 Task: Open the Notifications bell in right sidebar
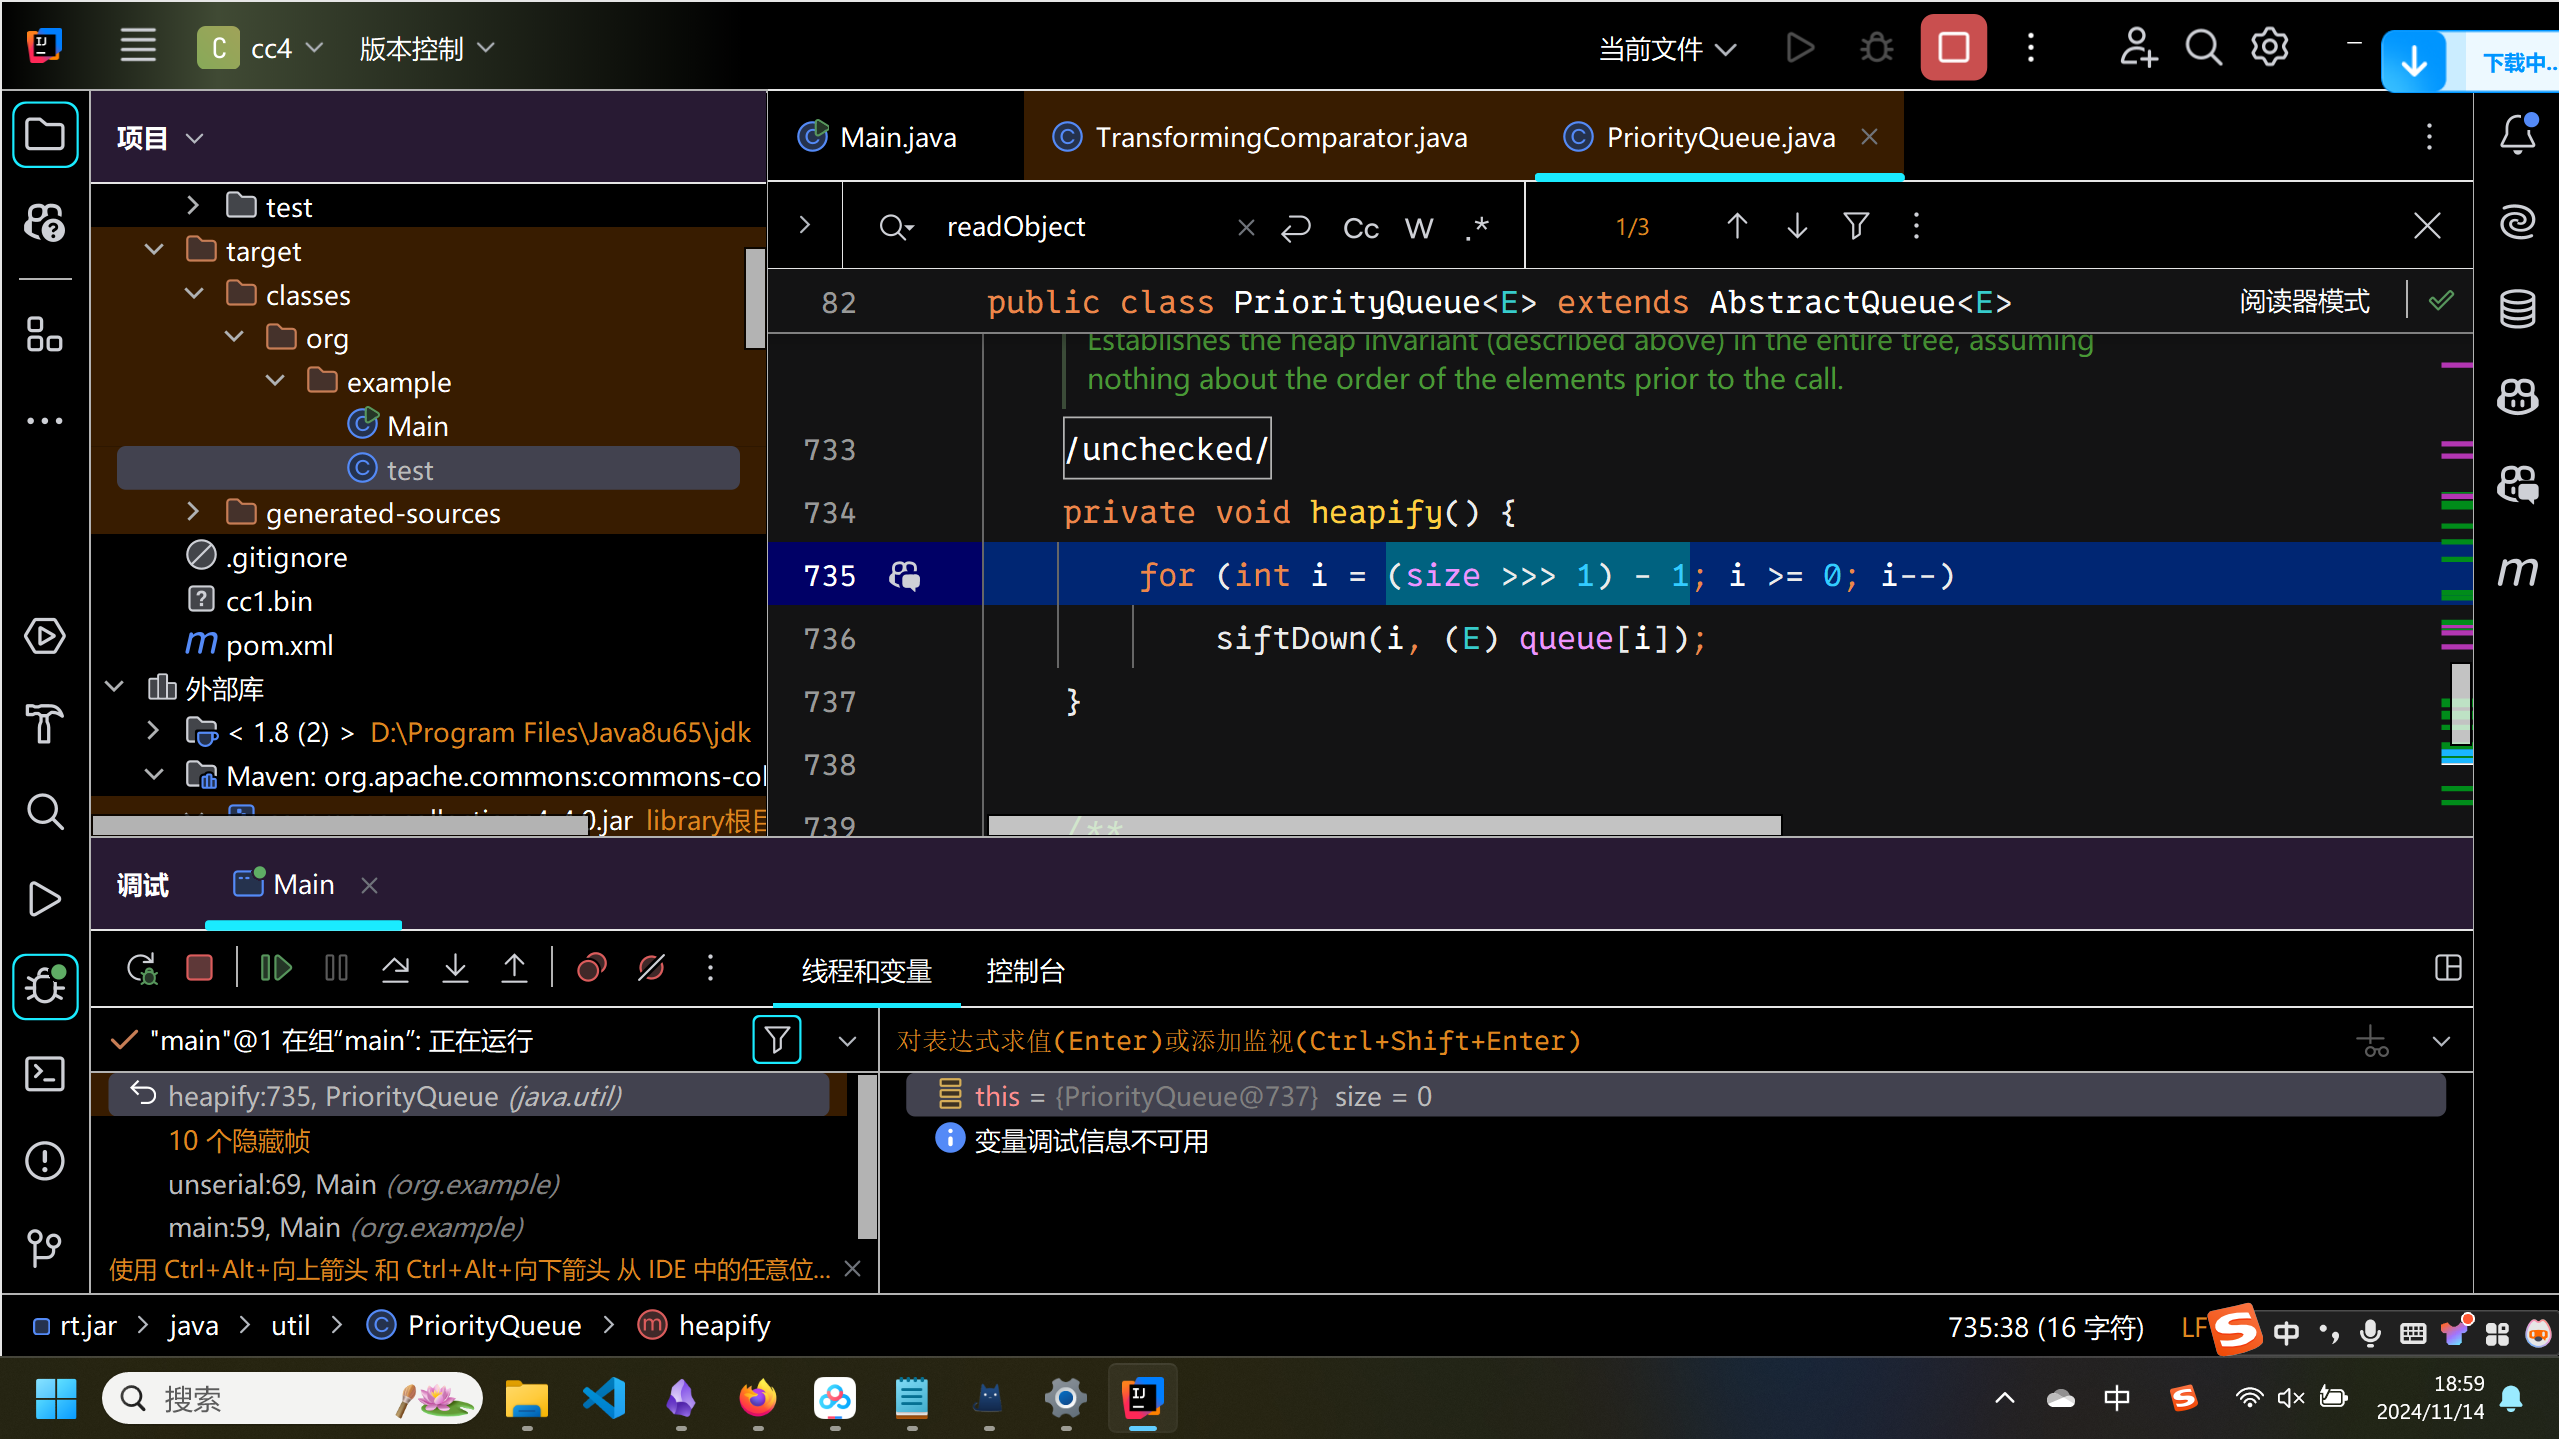2518,135
